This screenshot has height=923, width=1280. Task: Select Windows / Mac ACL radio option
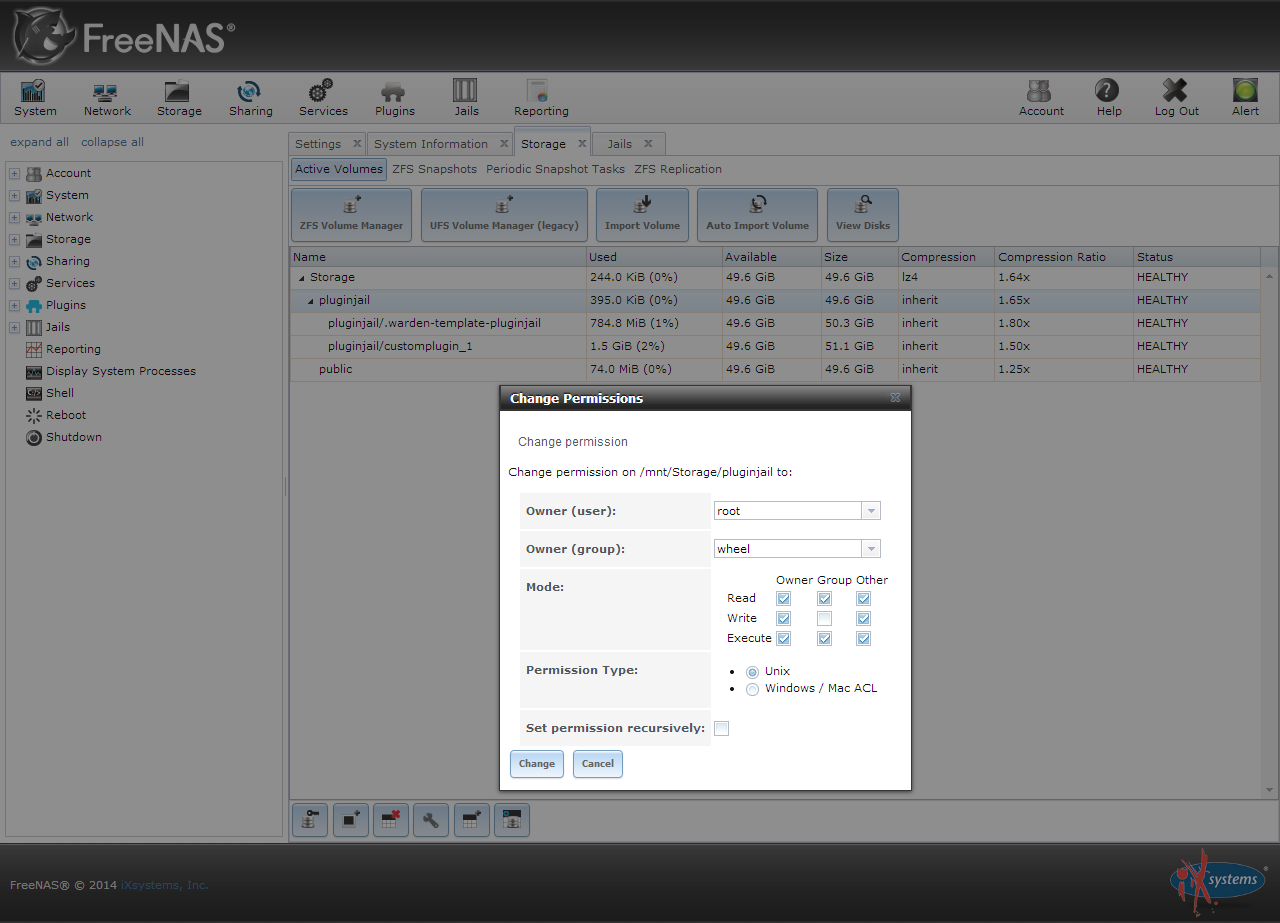752,689
